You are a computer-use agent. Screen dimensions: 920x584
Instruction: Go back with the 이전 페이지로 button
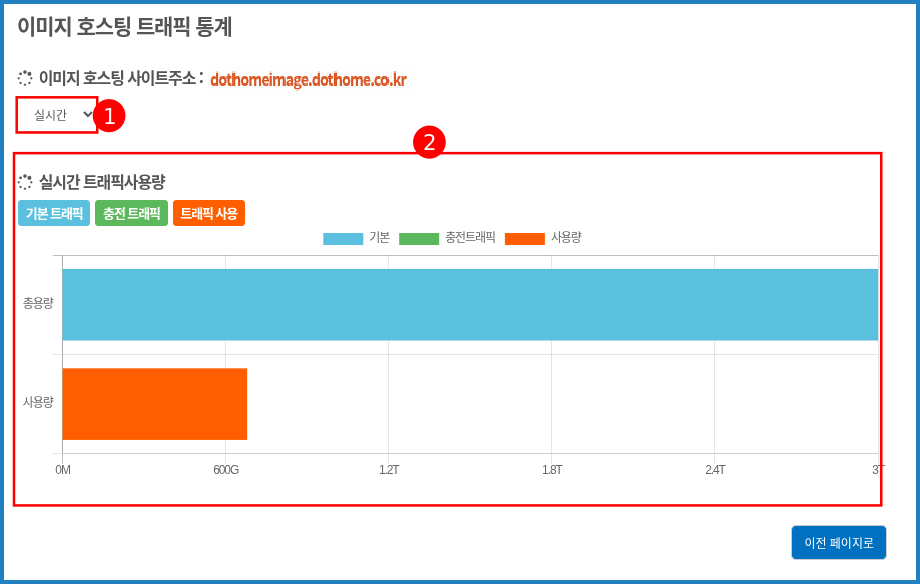click(838, 543)
